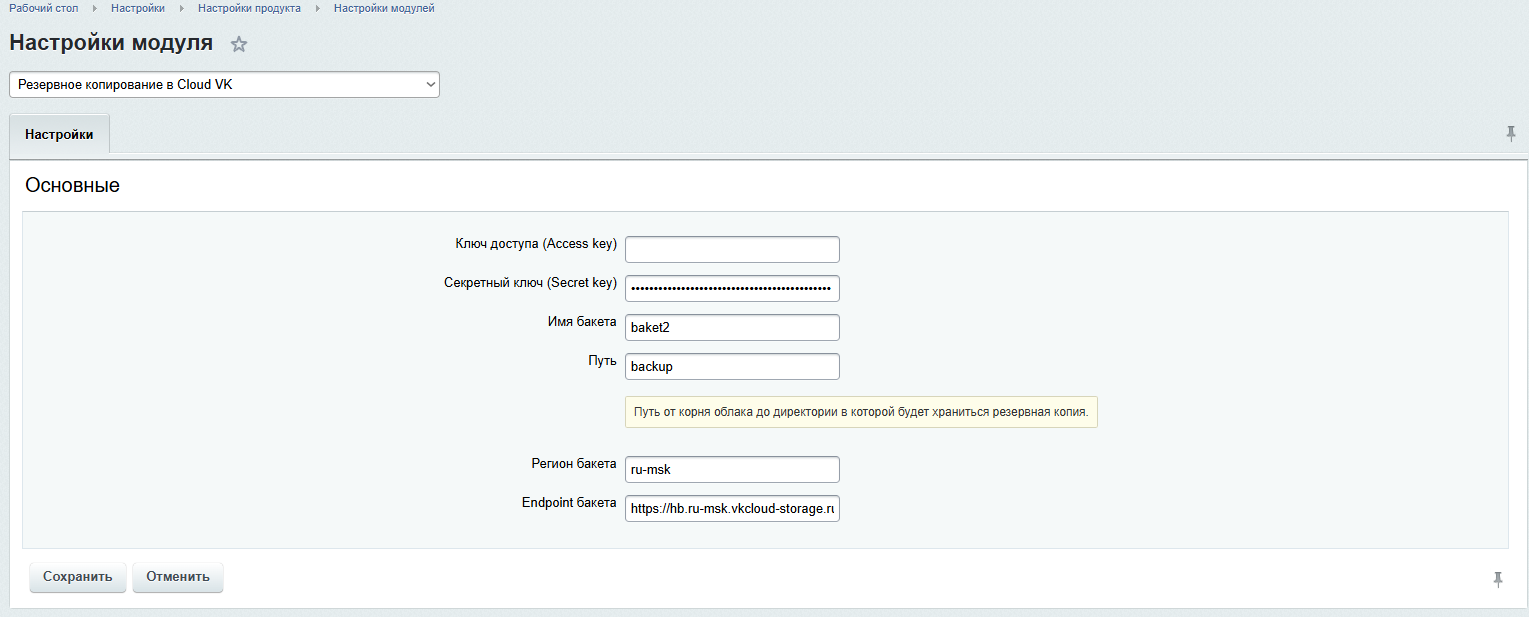Viewport: 1529px width, 617px height.
Task: Click the pin icon beside the Настройки tab
Action: (x=1511, y=134)
